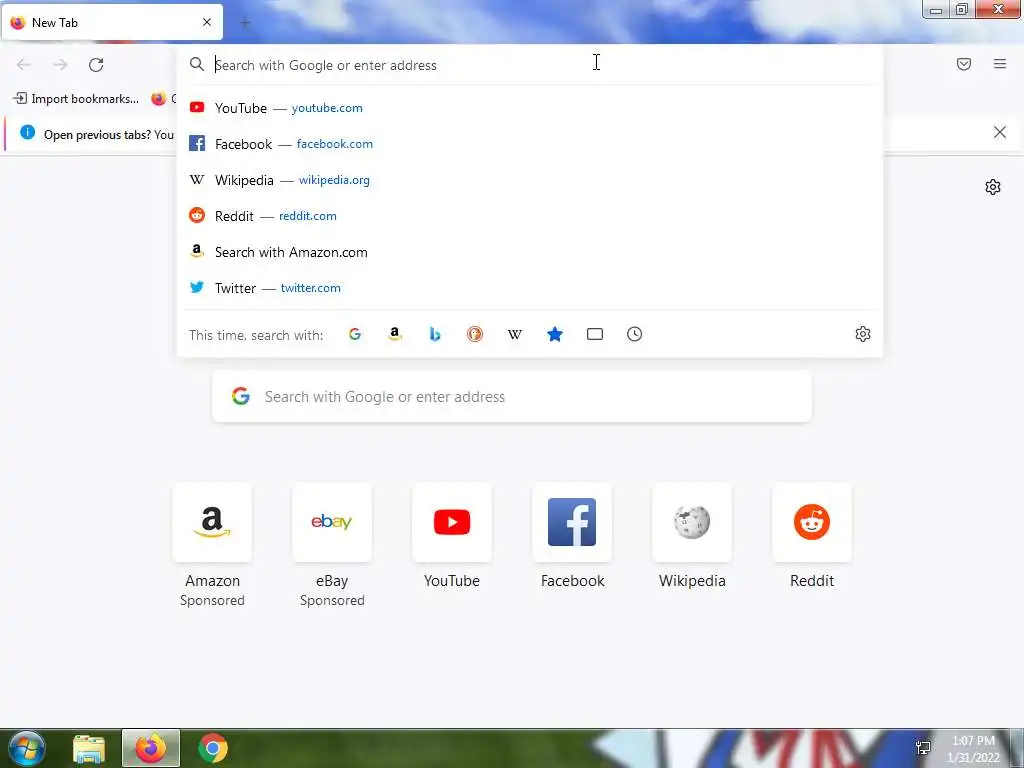Select Search with Amazon.com suggestion
Viewport: 1024px width, 768px height.
[x=529, y=252]
